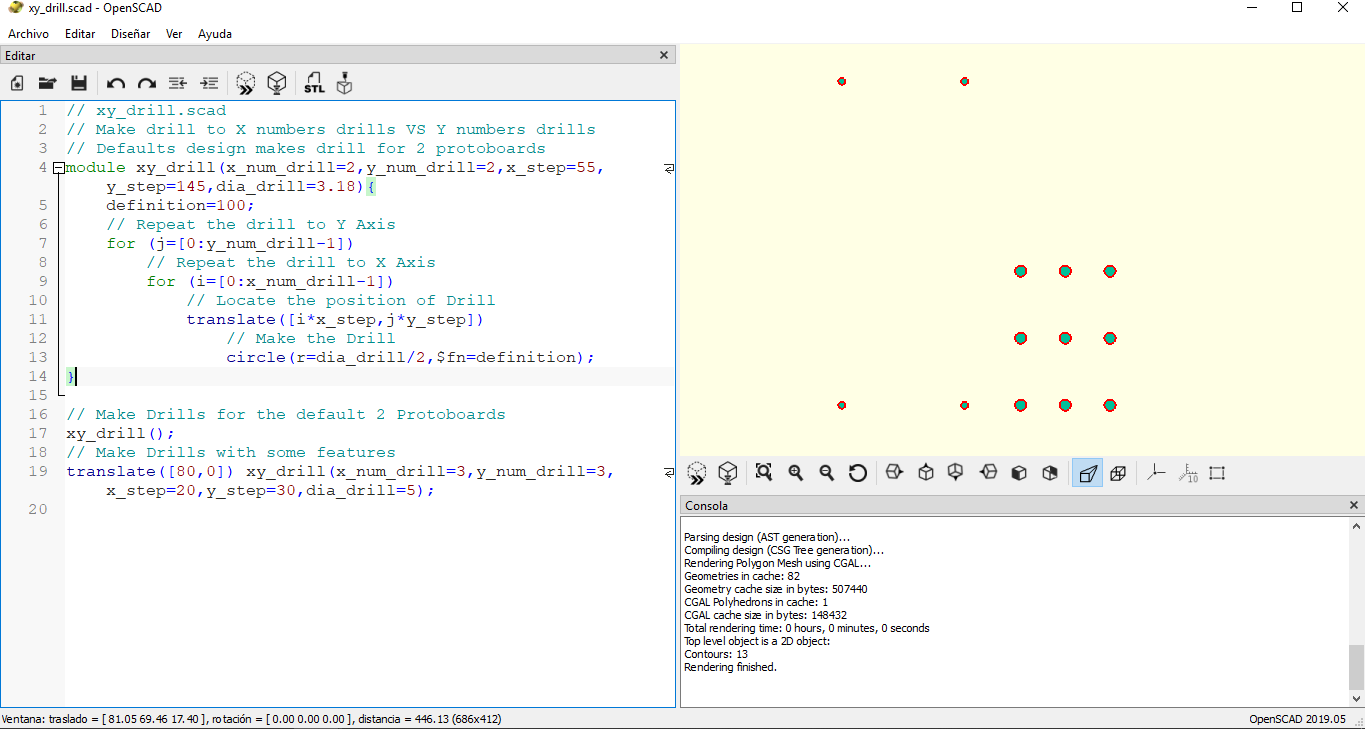Image resolution: width=1365 pixels, height=729 pixels.
Task: Click line number 20 in the editor gutter
Action: tap(38, 509)
